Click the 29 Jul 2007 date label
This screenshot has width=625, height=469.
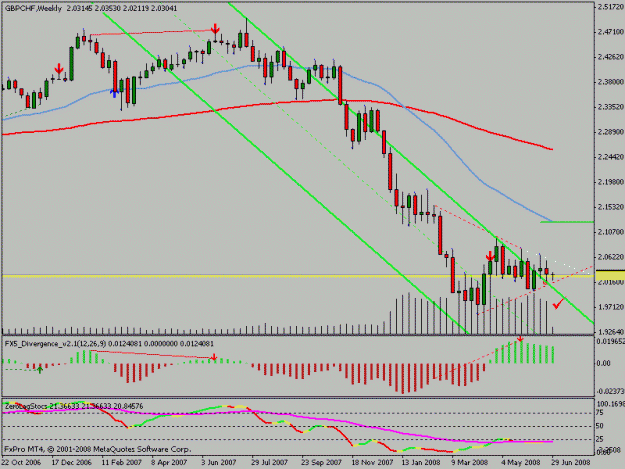[x=269, y=462]
